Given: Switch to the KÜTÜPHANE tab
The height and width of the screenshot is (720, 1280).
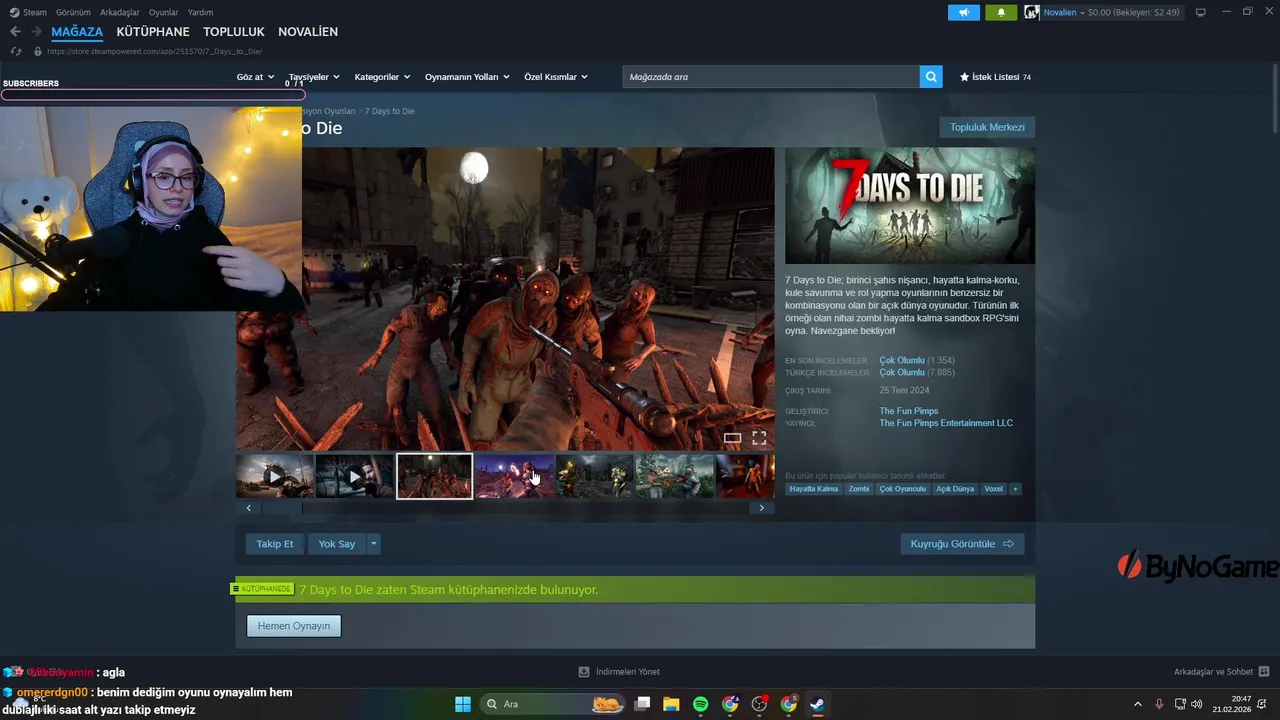Looking at the screenshot, I should pyautogui.click(x=153, y=32).
